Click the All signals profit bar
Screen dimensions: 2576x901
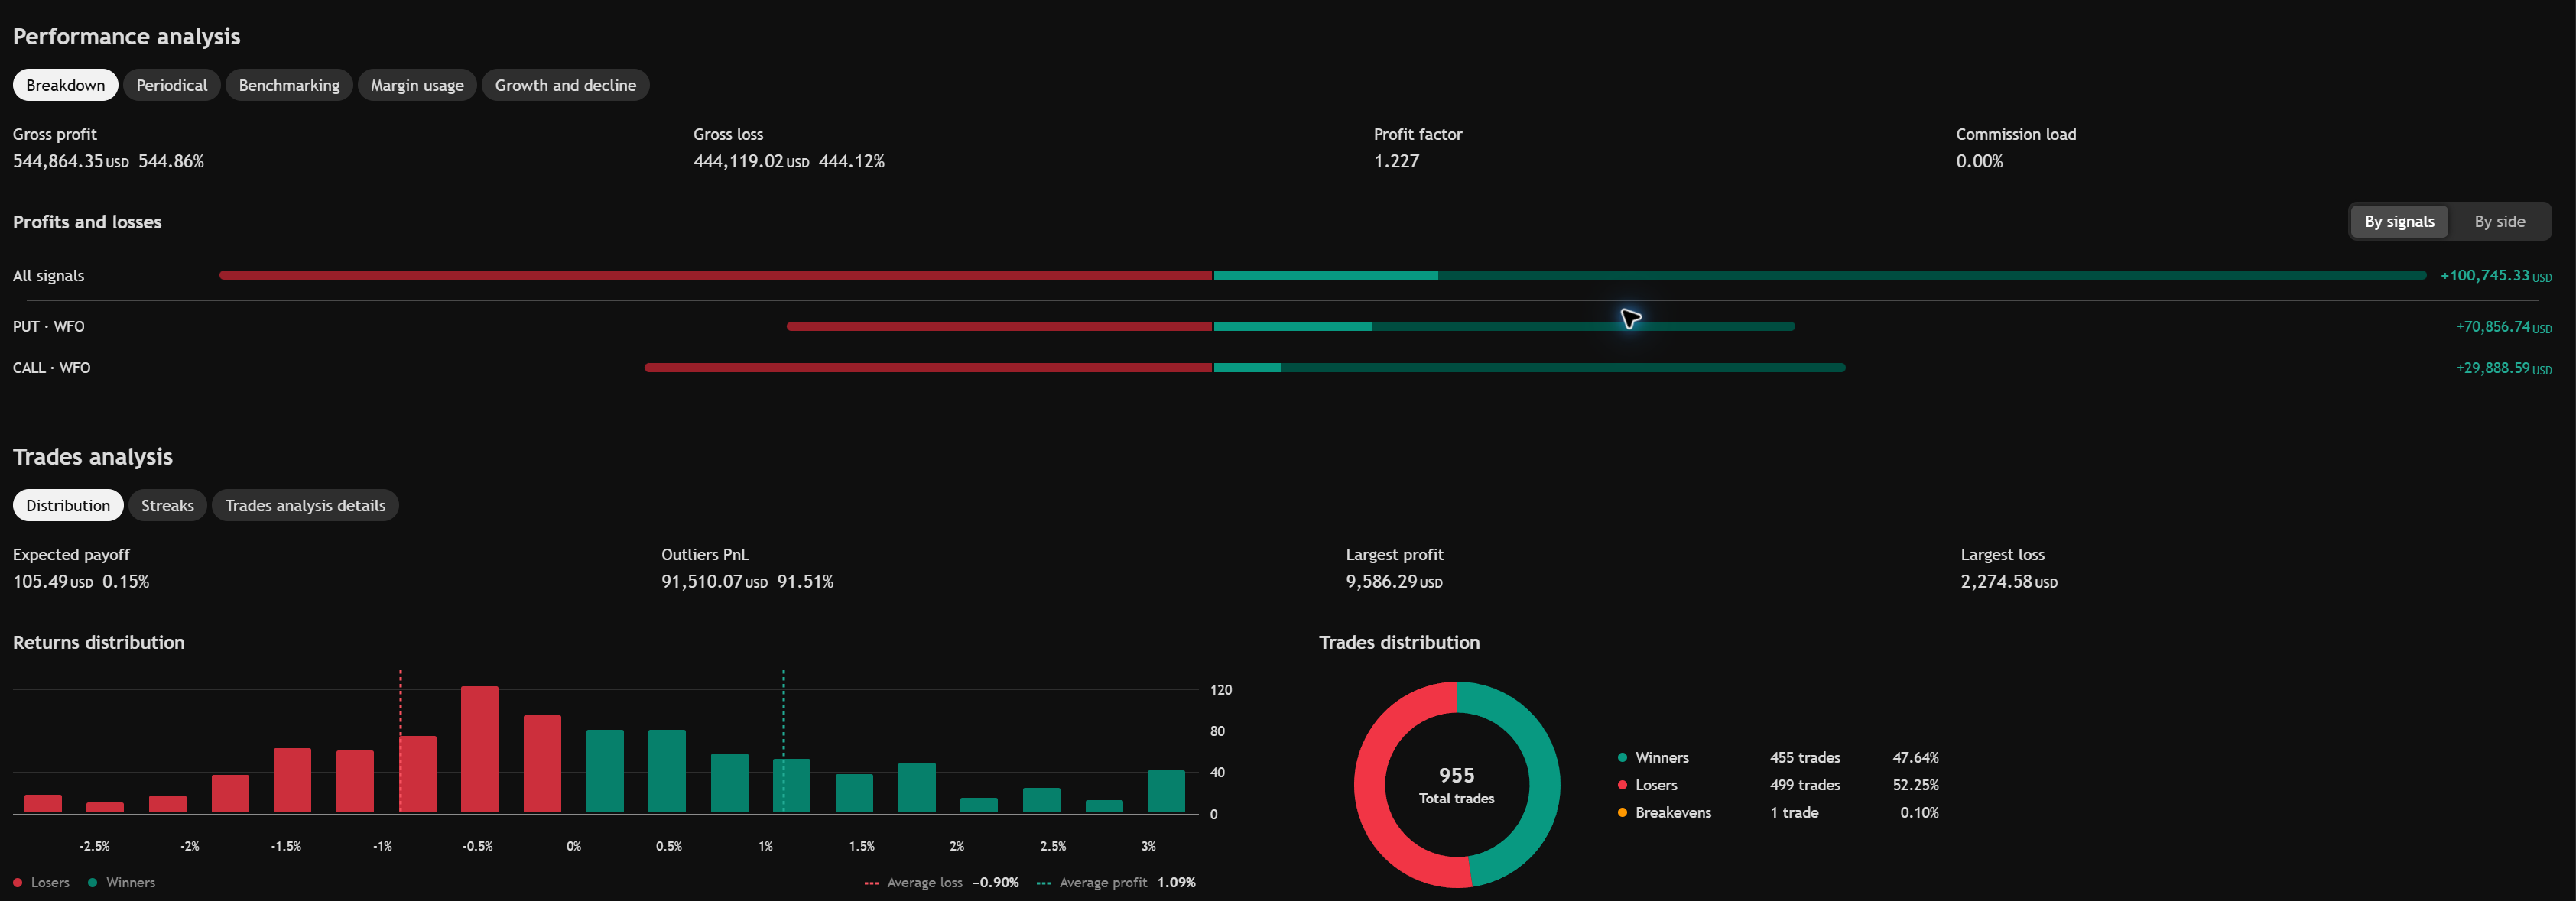1322,275
